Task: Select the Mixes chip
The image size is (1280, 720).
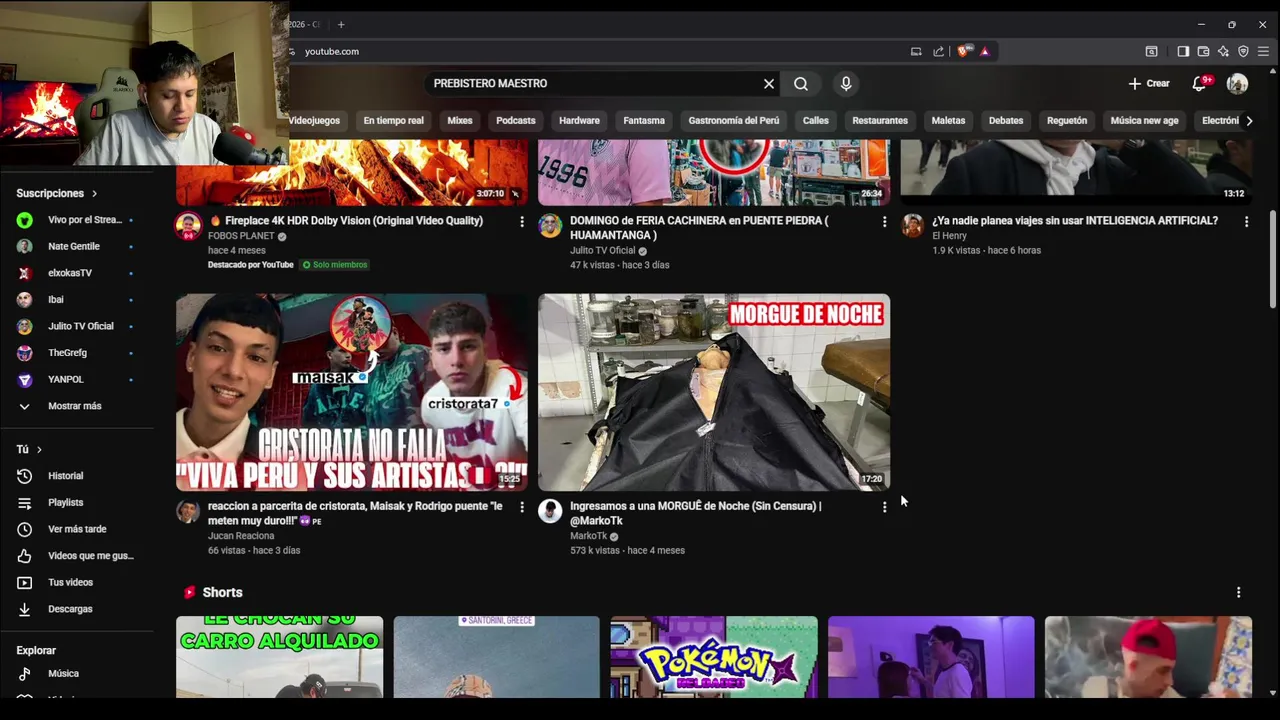Action: 460,121
